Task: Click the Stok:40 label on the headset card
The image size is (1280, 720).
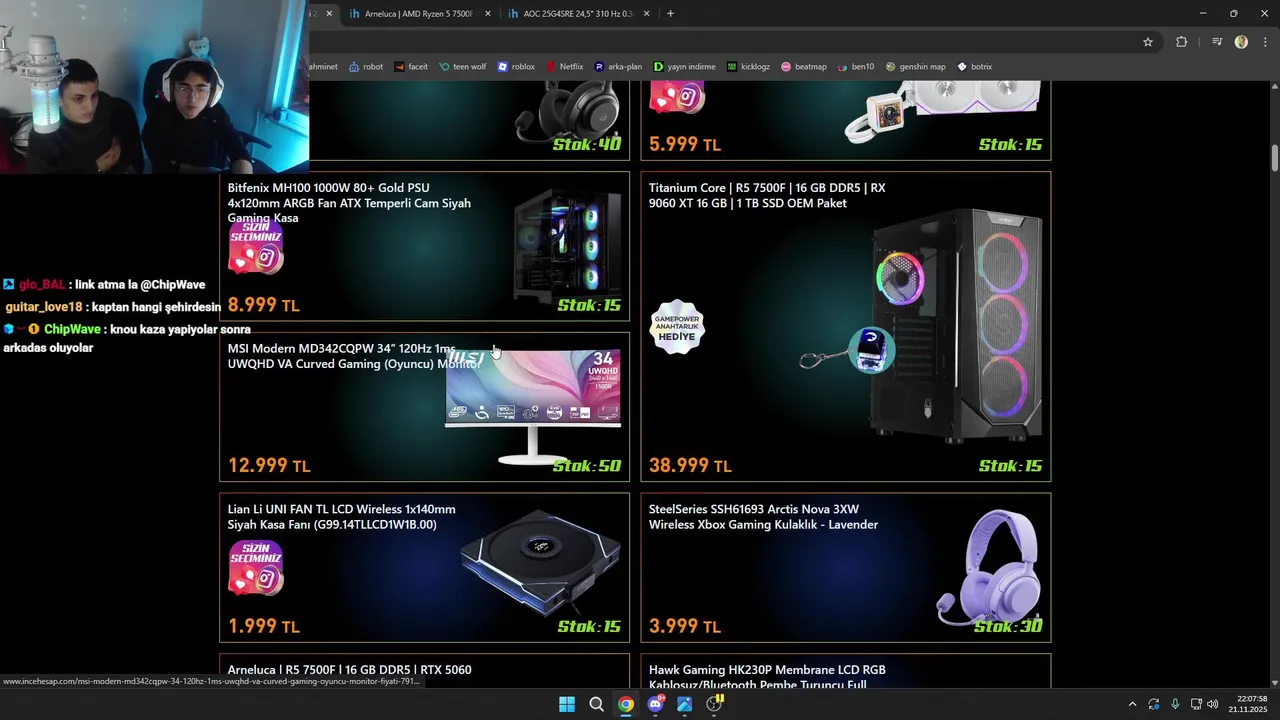Action: coord(587,144)
